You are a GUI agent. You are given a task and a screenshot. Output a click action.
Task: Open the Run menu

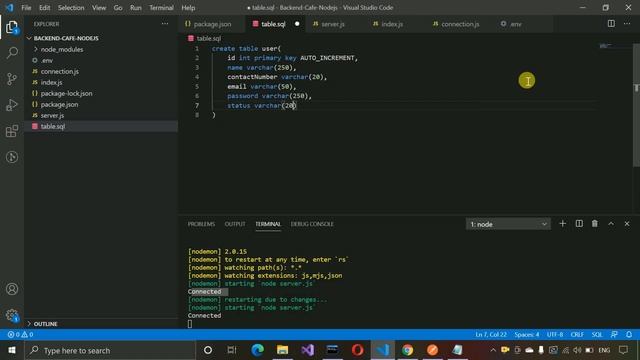pos(136,7)
